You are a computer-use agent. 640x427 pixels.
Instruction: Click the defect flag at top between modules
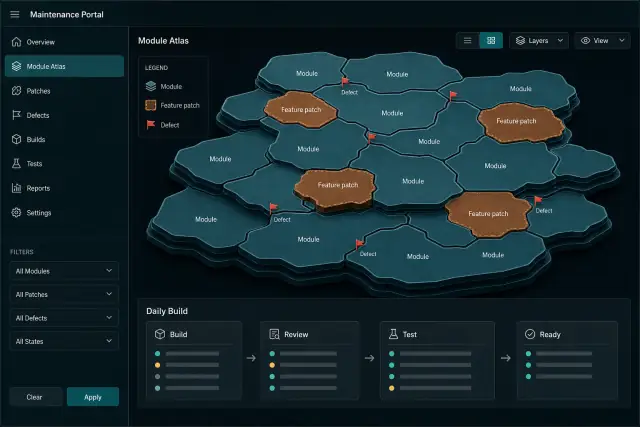[345, 82]
